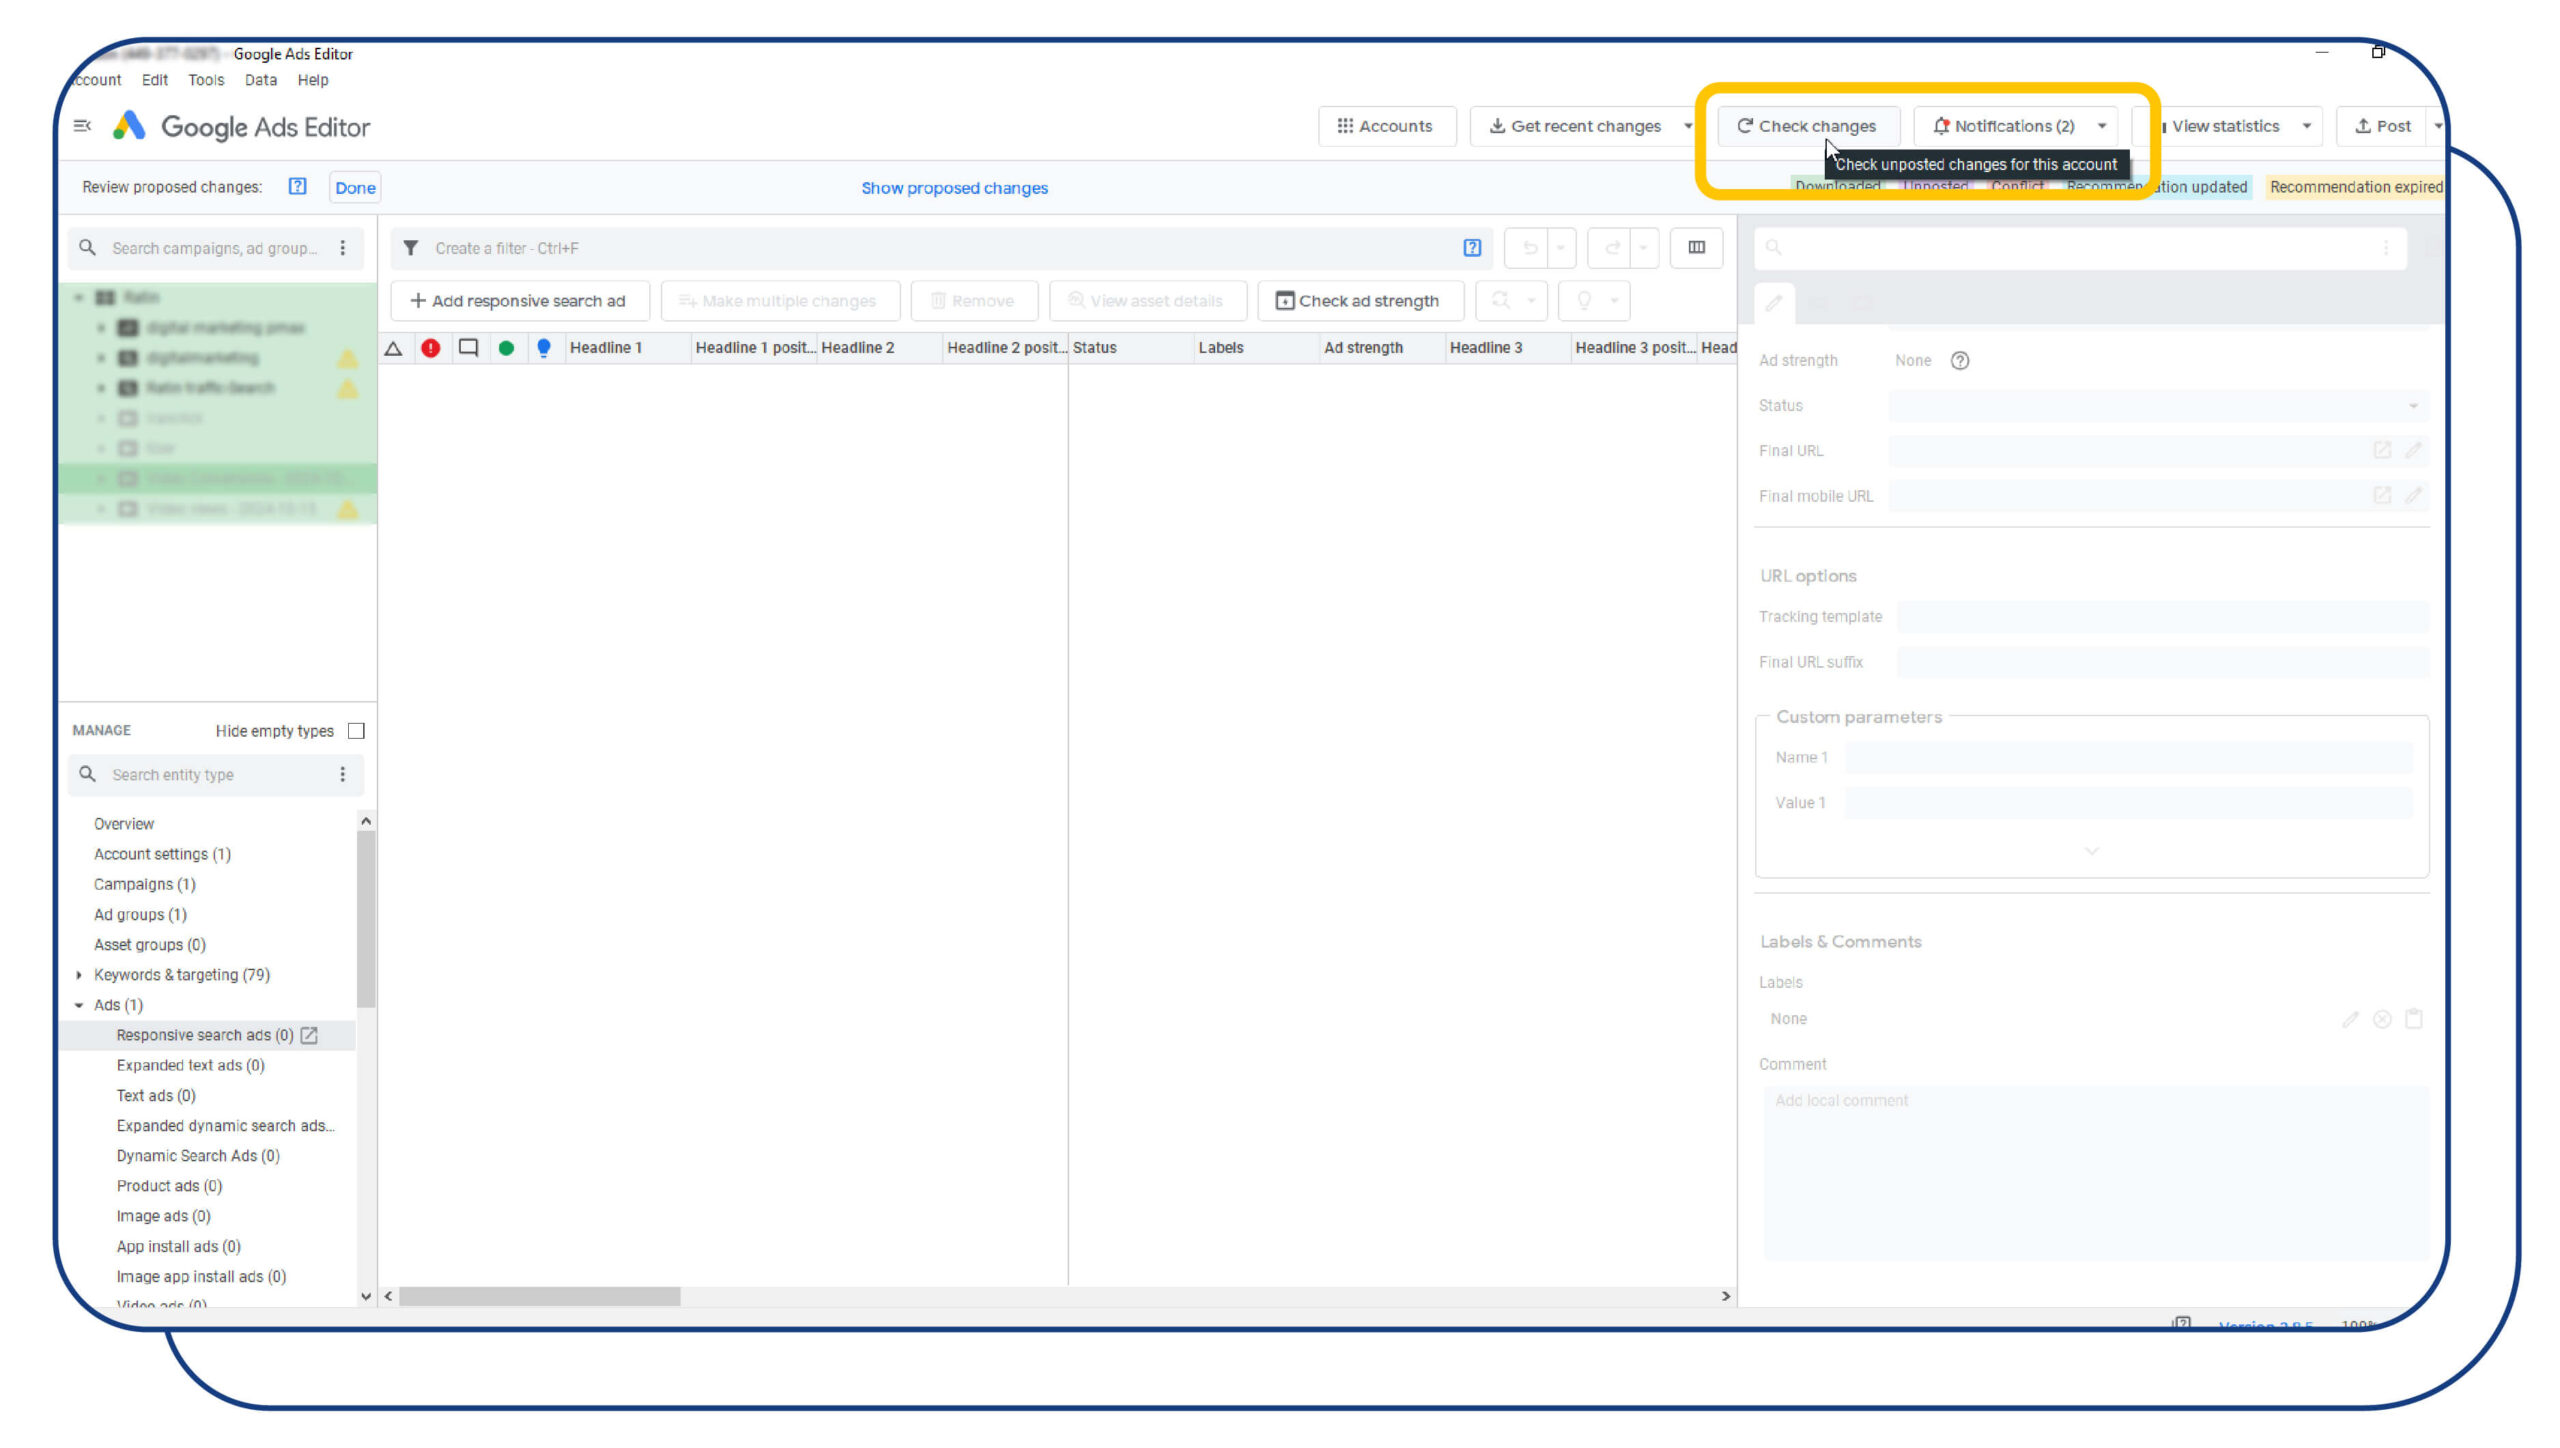Expand Keywords & targeting tree node
The width and height of the screenshot is (2560, 1448).
click(x=79, y=975)
